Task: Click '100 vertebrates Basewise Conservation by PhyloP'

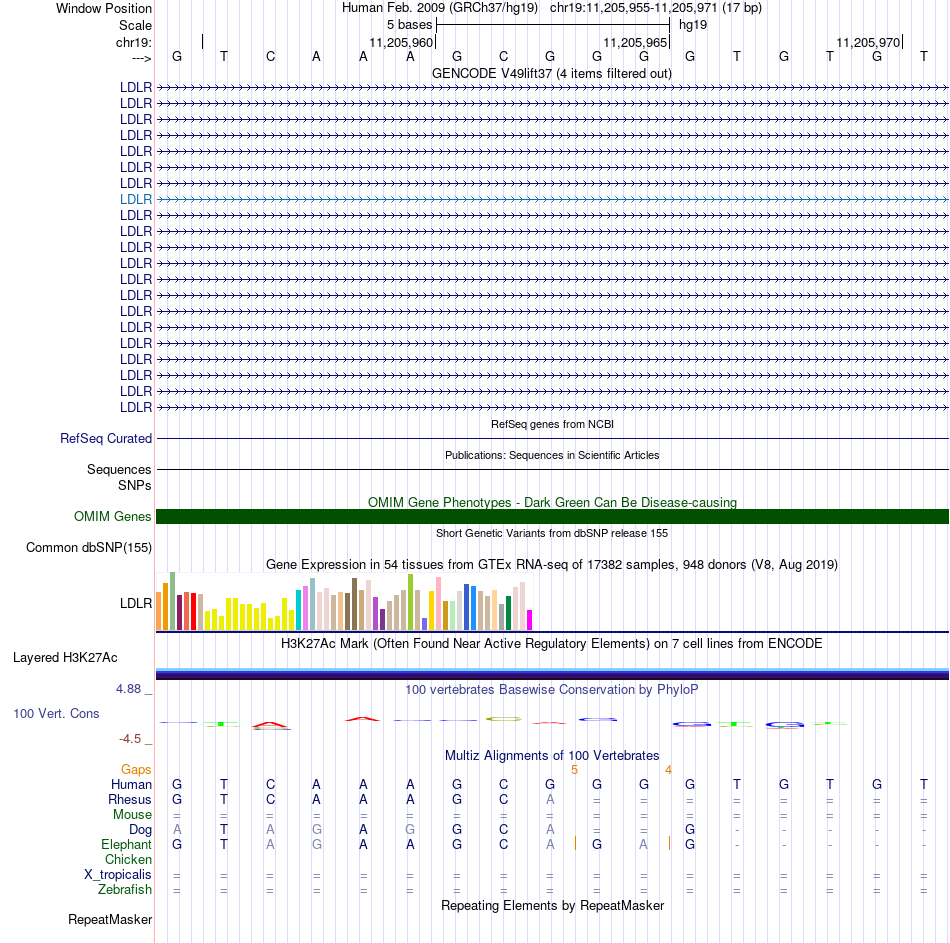Action: click(x=552, y=689)
